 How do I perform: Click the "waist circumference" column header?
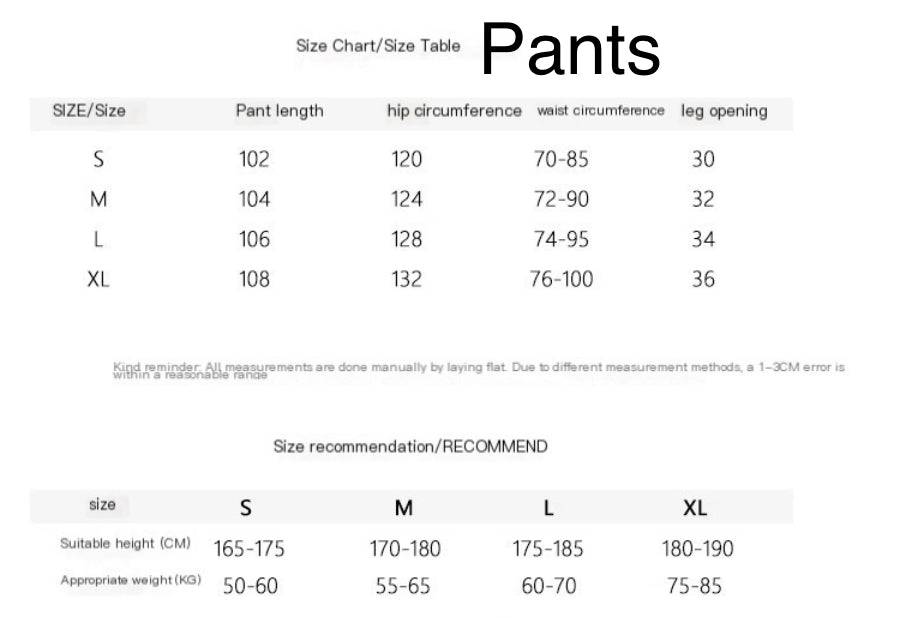pyautogui.click(x=600, y=111)
